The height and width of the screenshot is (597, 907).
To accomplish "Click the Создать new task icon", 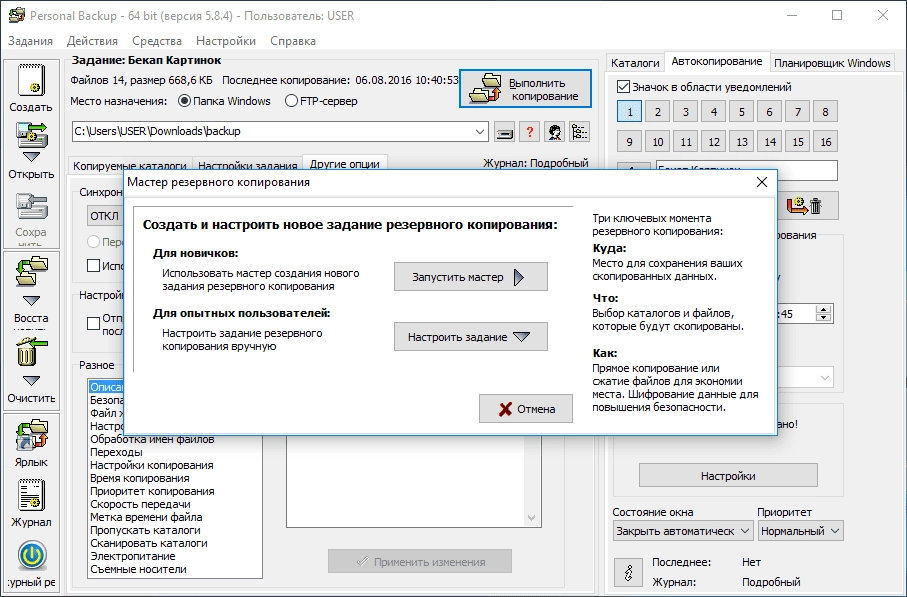I will (x=31, y=80).
